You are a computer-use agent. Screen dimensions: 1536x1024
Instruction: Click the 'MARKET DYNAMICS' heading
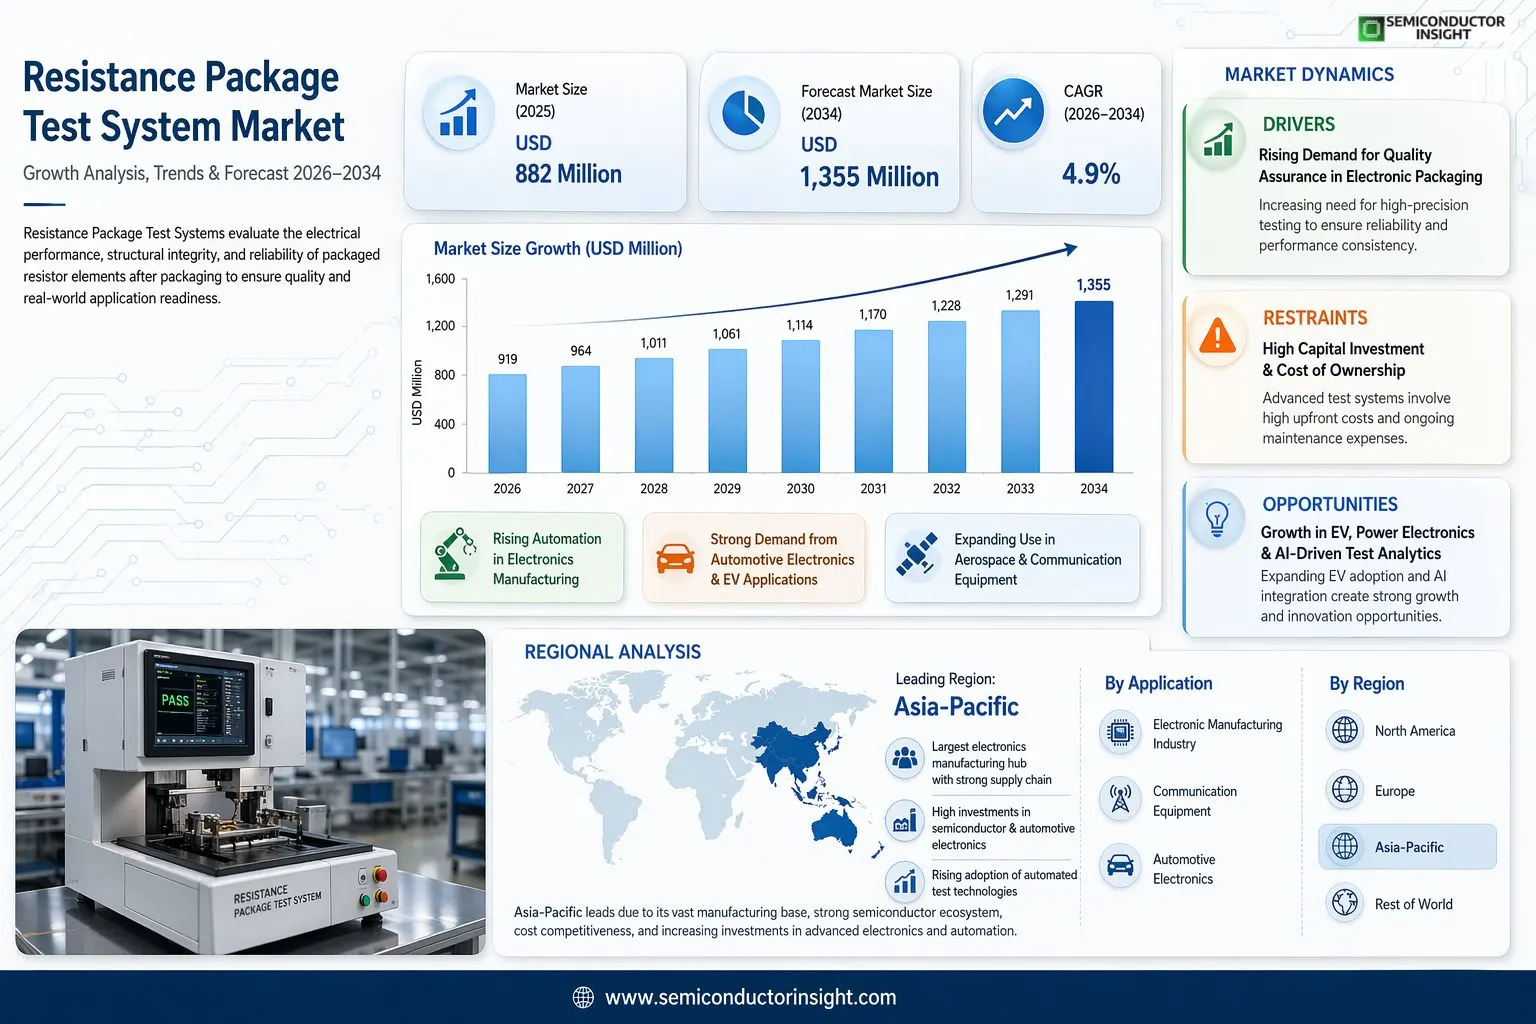point(1309,74)
